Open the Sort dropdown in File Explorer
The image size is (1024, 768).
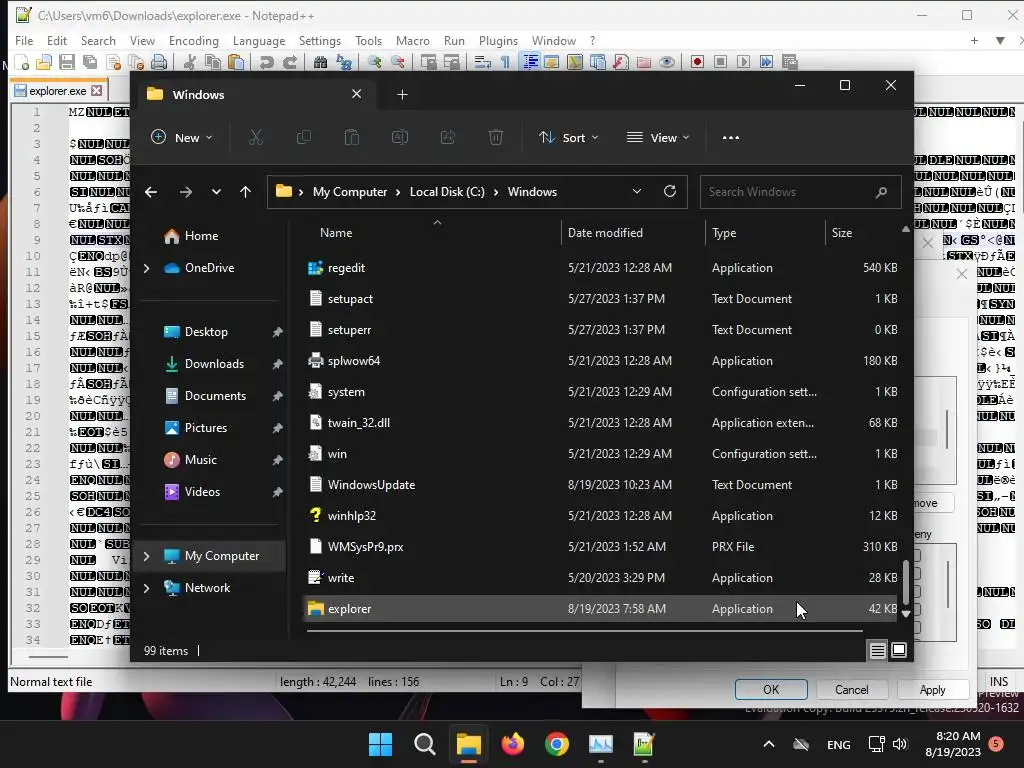[568, 138]
